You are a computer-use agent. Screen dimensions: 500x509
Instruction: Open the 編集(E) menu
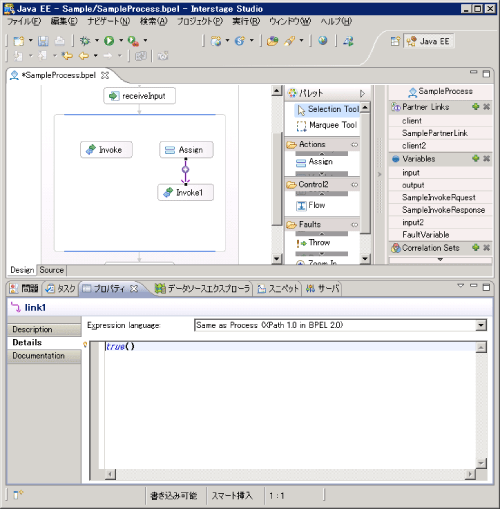64,22
